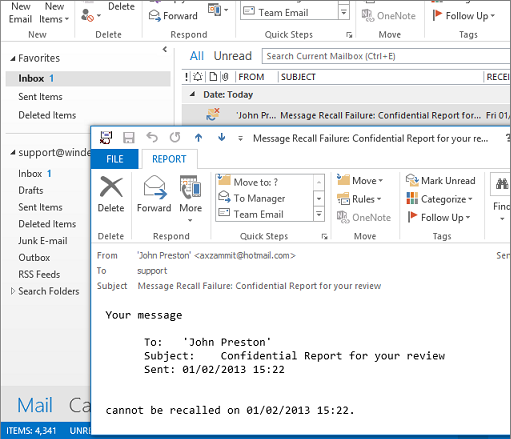Viewport: 511px width, 439px height.
Task: Sort by attachment paperclip column header
Action: pyautogui.click(x=225, y=77)
